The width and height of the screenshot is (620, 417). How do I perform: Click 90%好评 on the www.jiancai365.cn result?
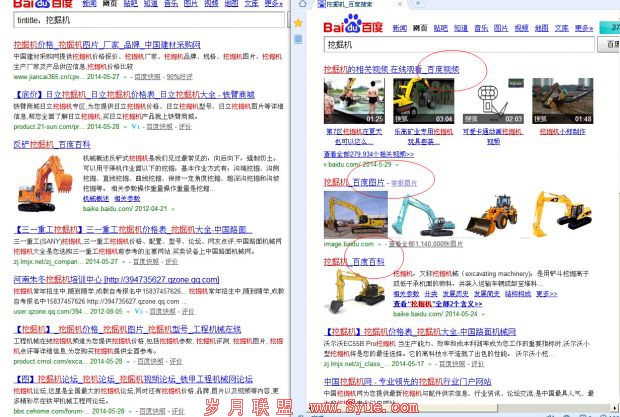[180, 77]
